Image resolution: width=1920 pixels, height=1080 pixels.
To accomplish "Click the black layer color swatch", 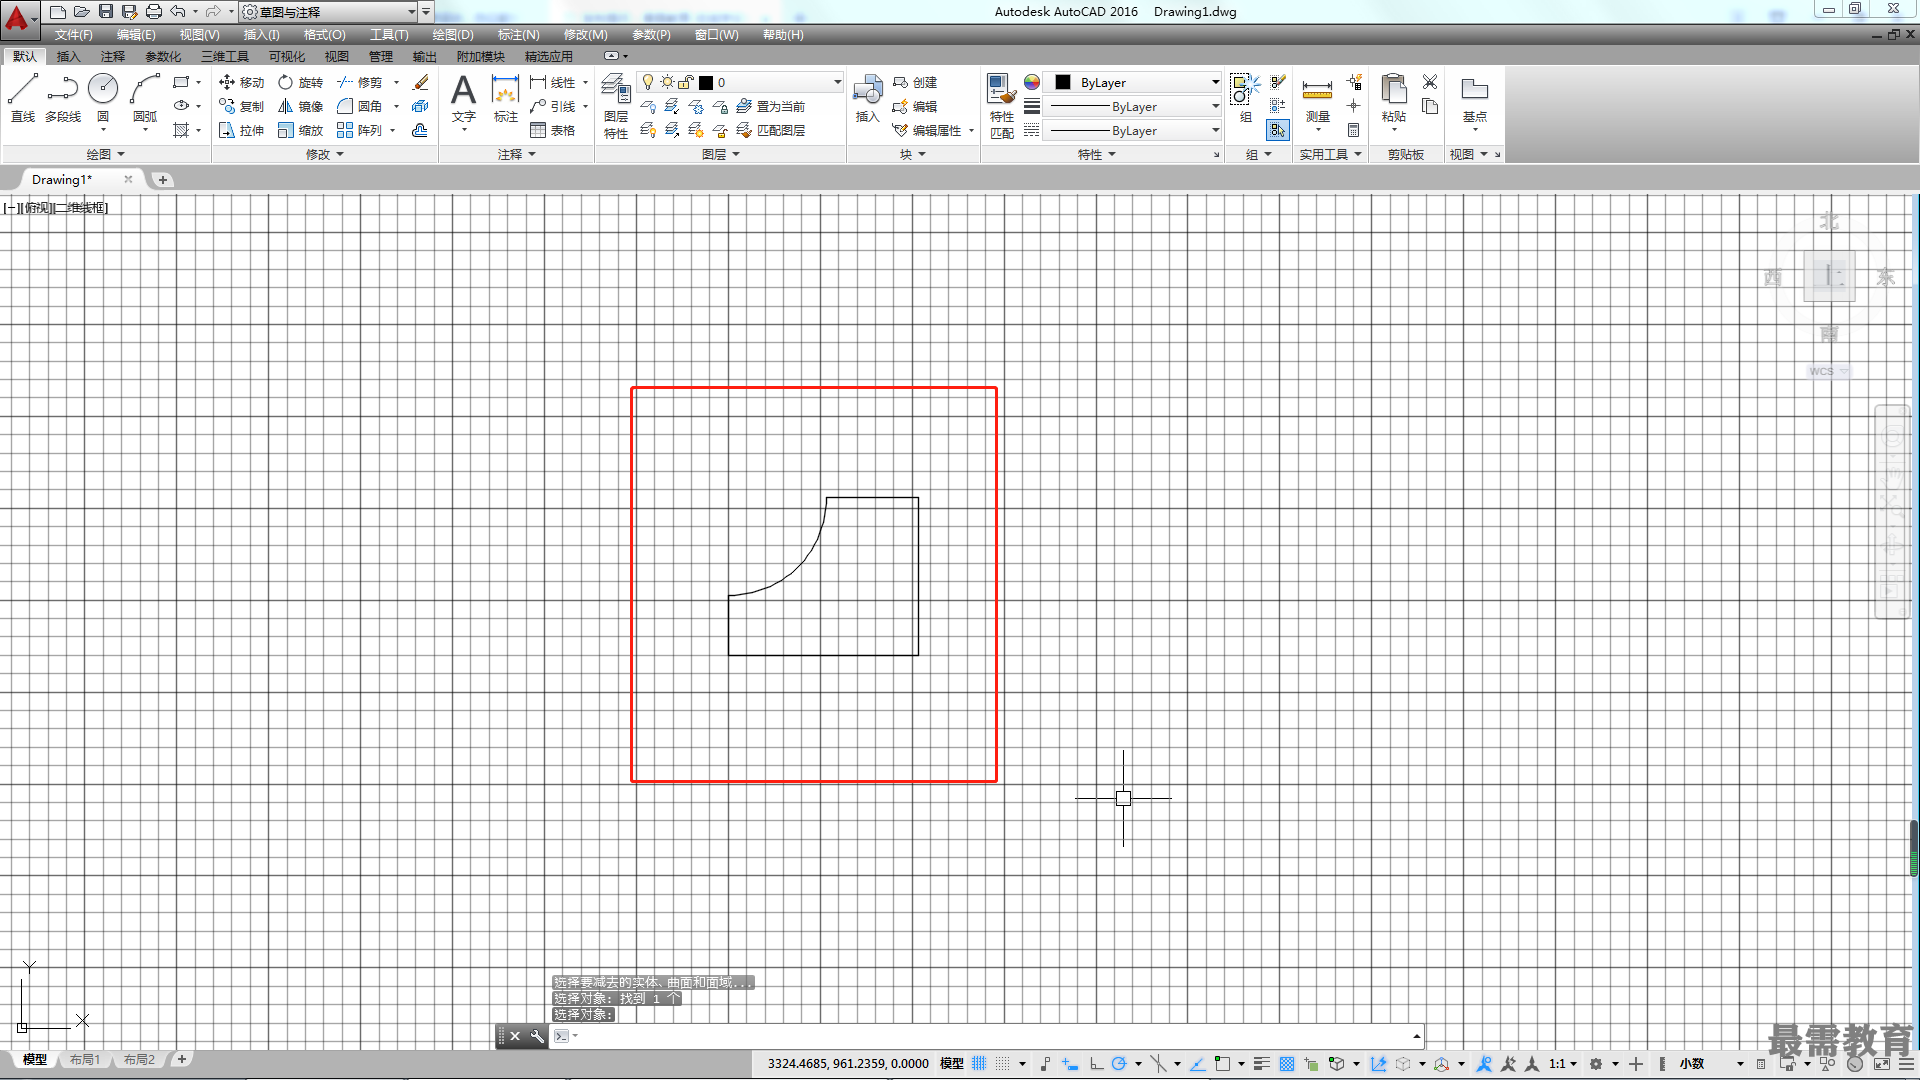I will tap(706, 83).
